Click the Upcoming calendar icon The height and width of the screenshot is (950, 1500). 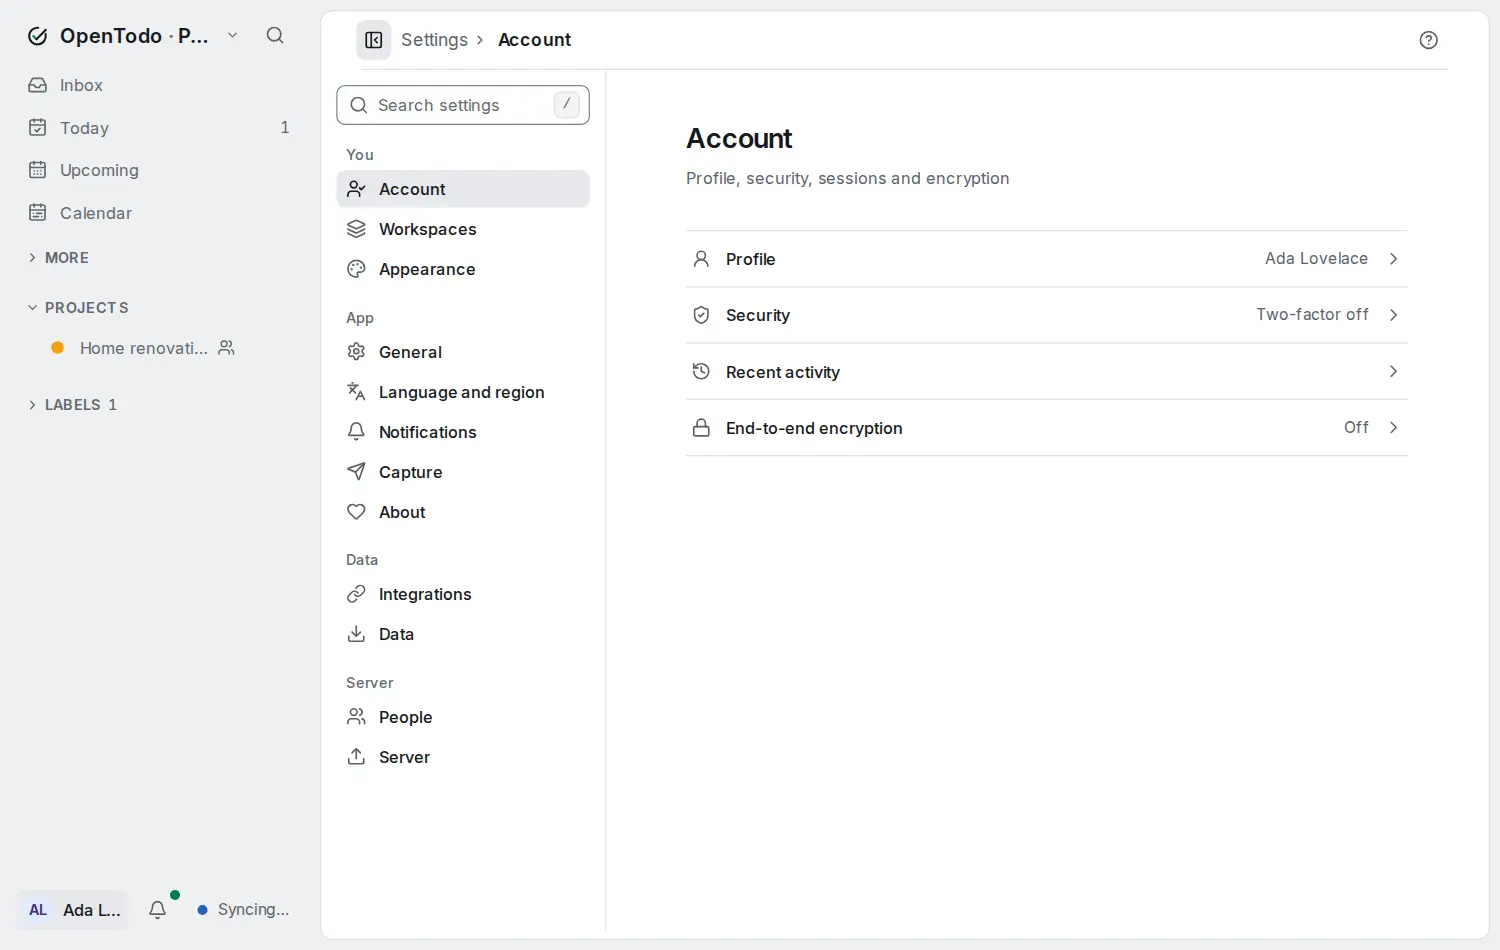[x=38, y=170]
